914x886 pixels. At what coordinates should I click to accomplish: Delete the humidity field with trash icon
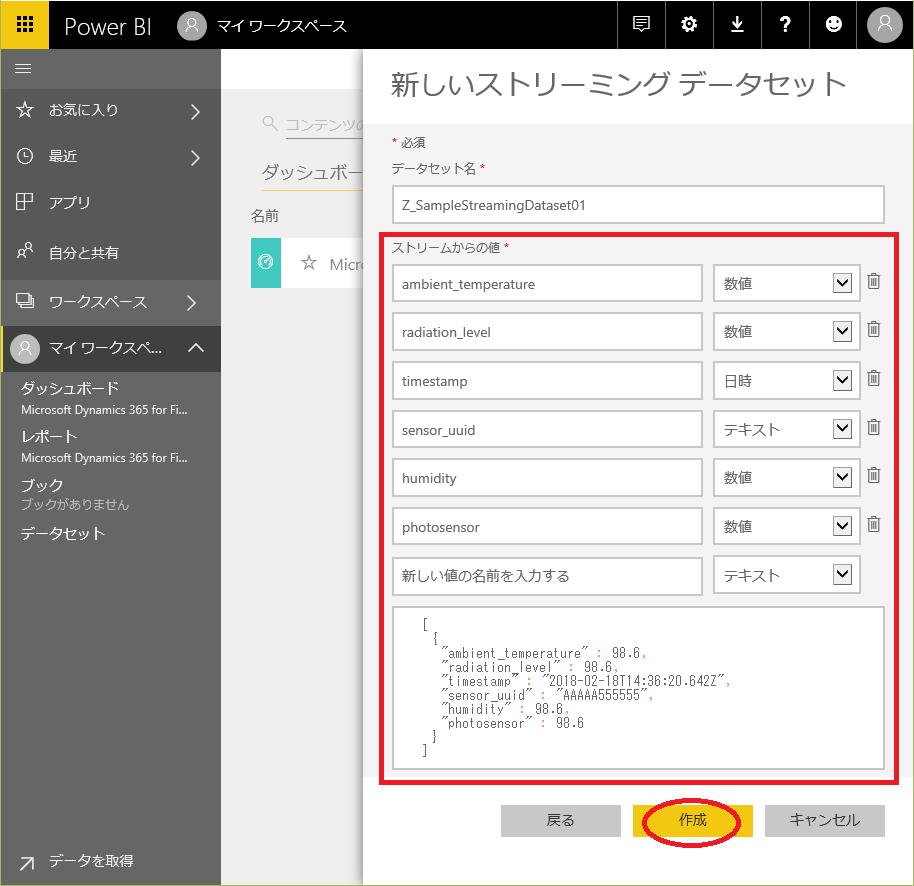(873, 476)
